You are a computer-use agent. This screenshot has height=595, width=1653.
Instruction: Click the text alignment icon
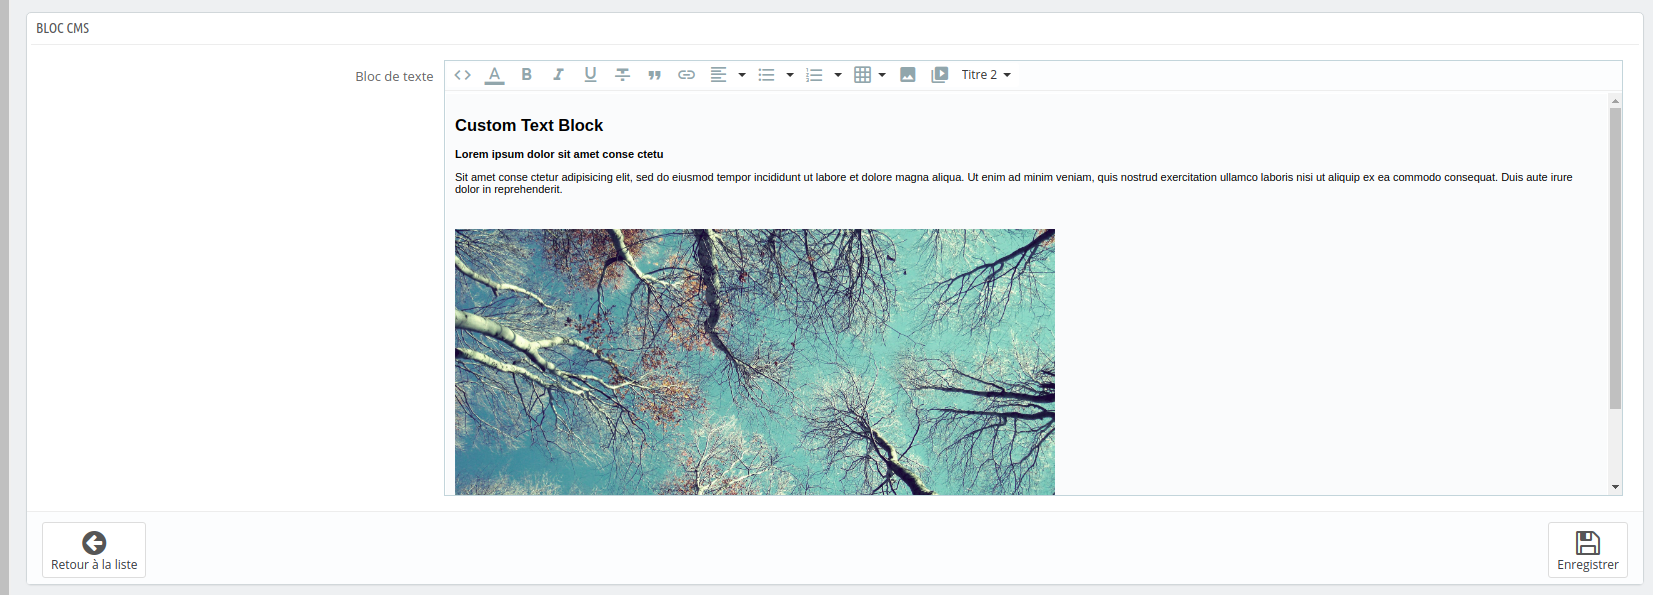pos(718,75)
